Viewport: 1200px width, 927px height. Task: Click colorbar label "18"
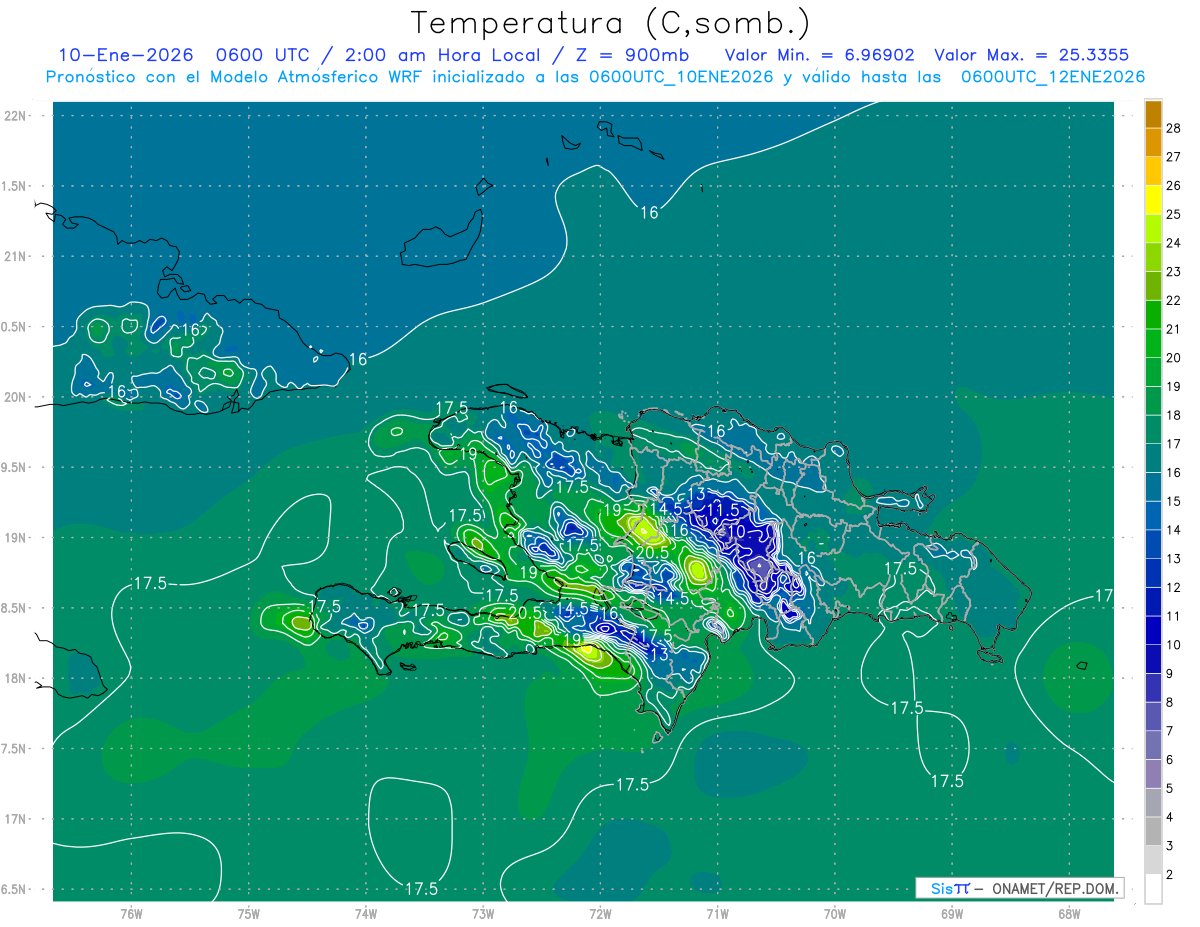pos(1174,415)
